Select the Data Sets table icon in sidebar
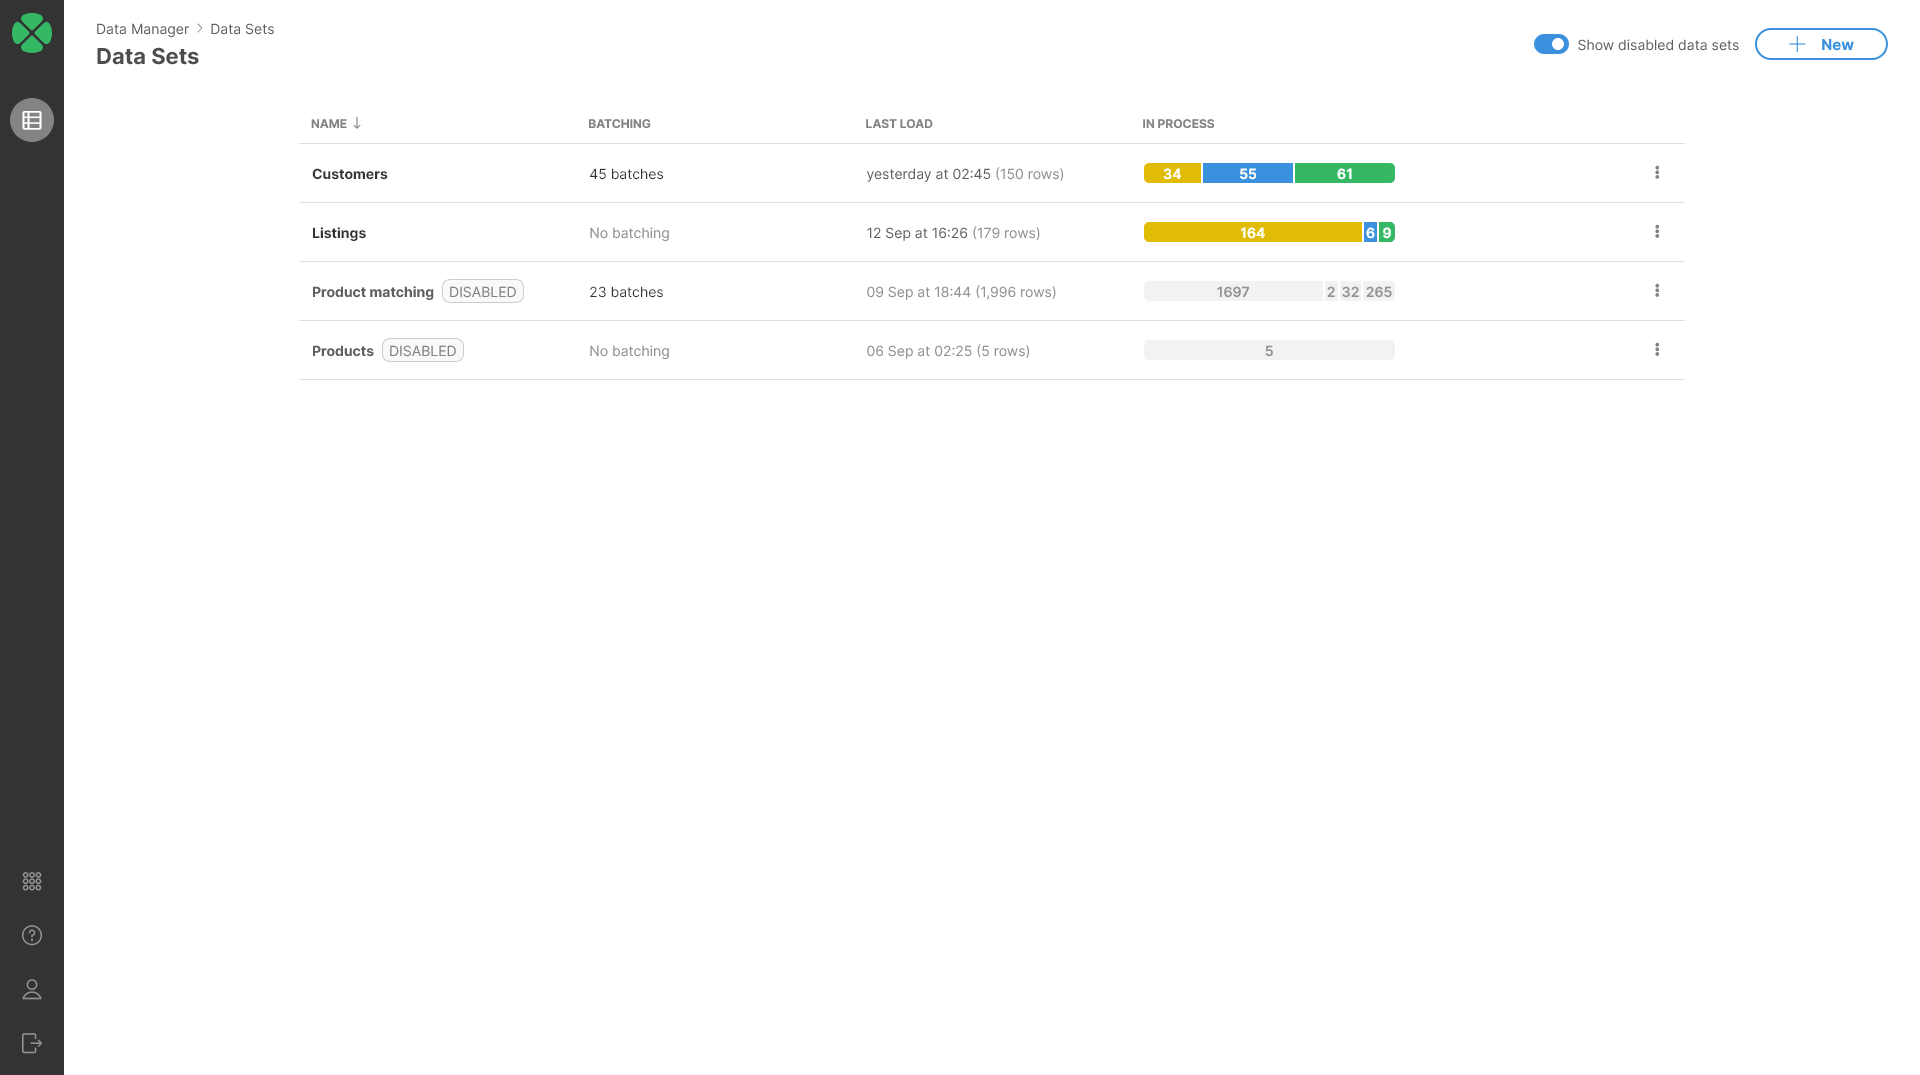Screen dimensions: 1920x1075 [x=31, y=120]
